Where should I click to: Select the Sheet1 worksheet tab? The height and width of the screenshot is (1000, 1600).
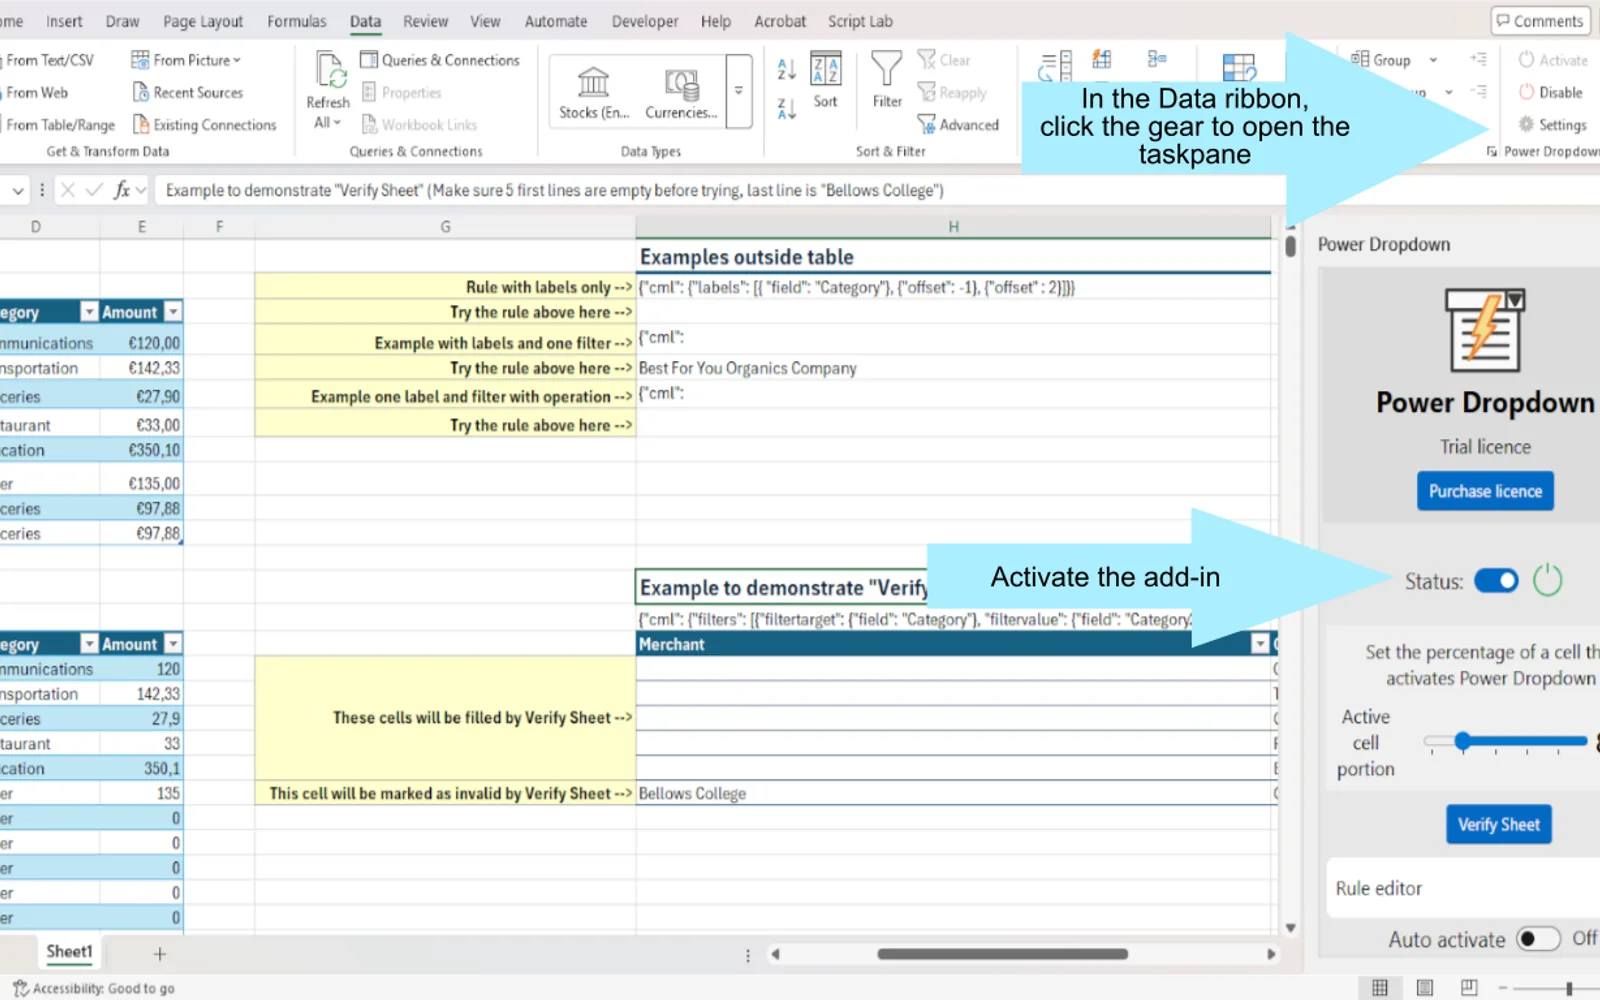(69, 952)
